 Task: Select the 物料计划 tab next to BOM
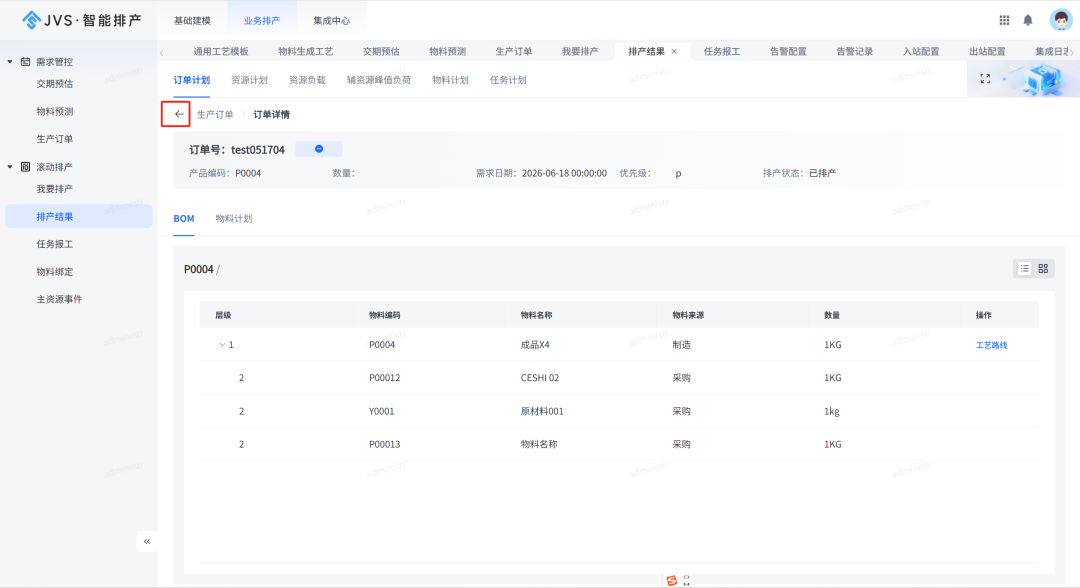(x=234, y=218)
